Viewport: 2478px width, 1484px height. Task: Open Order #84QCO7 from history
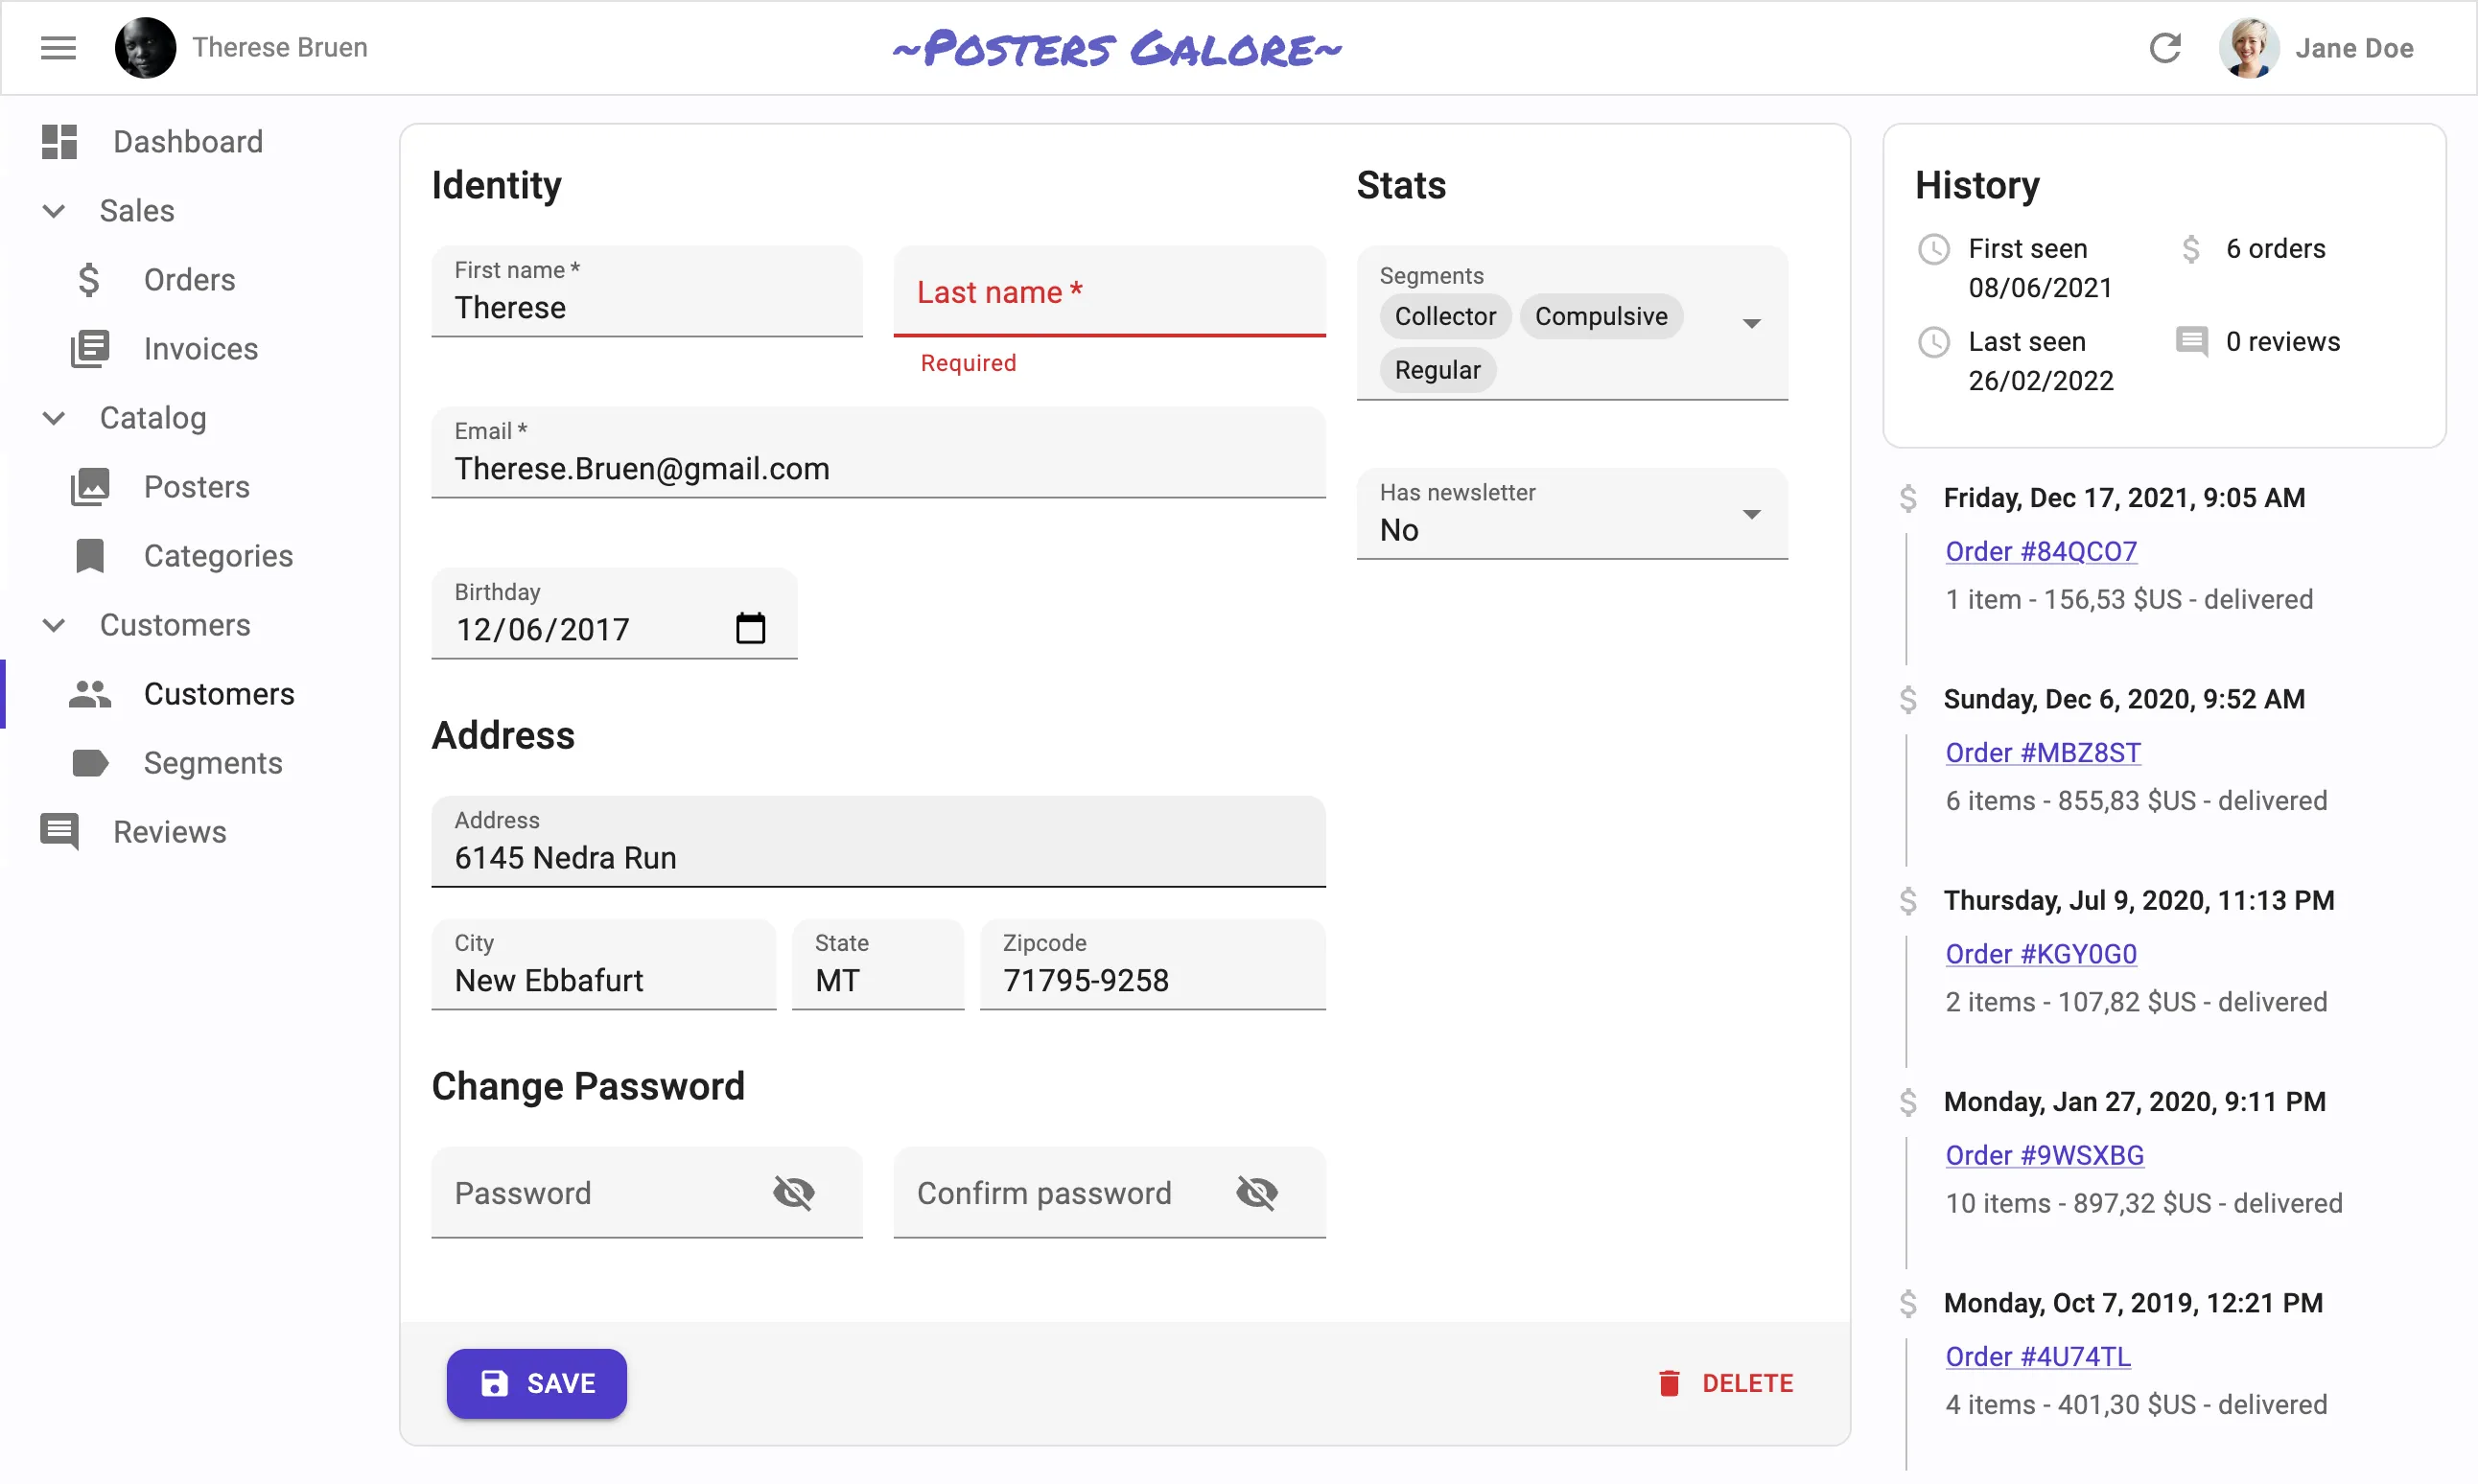2041,551
